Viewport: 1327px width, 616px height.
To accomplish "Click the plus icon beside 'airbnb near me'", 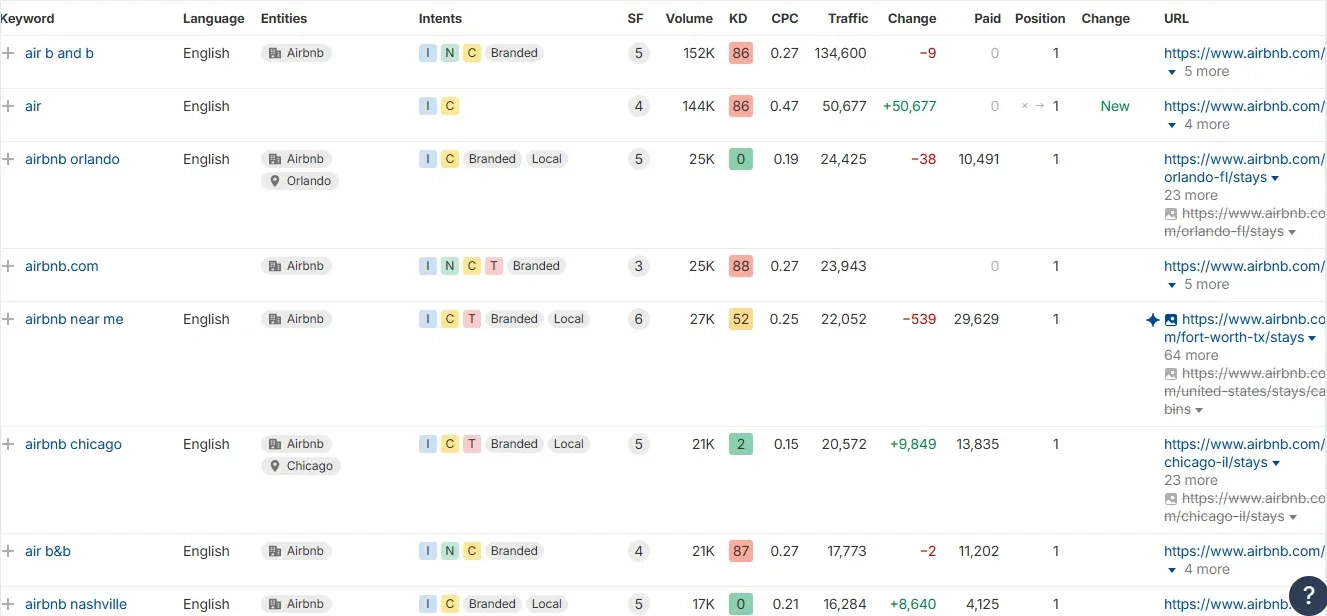I will (8, 319).
